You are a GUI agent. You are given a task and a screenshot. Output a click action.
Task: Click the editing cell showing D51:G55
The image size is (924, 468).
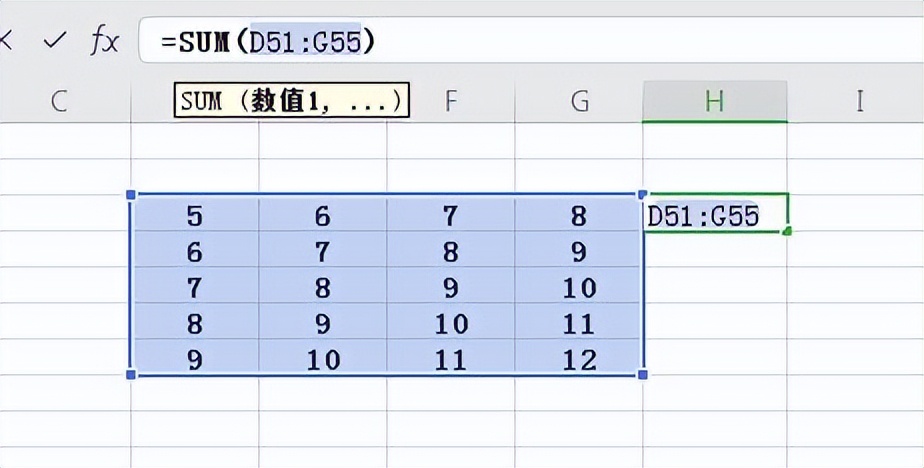pyautogui.click(x=715, y=213)
